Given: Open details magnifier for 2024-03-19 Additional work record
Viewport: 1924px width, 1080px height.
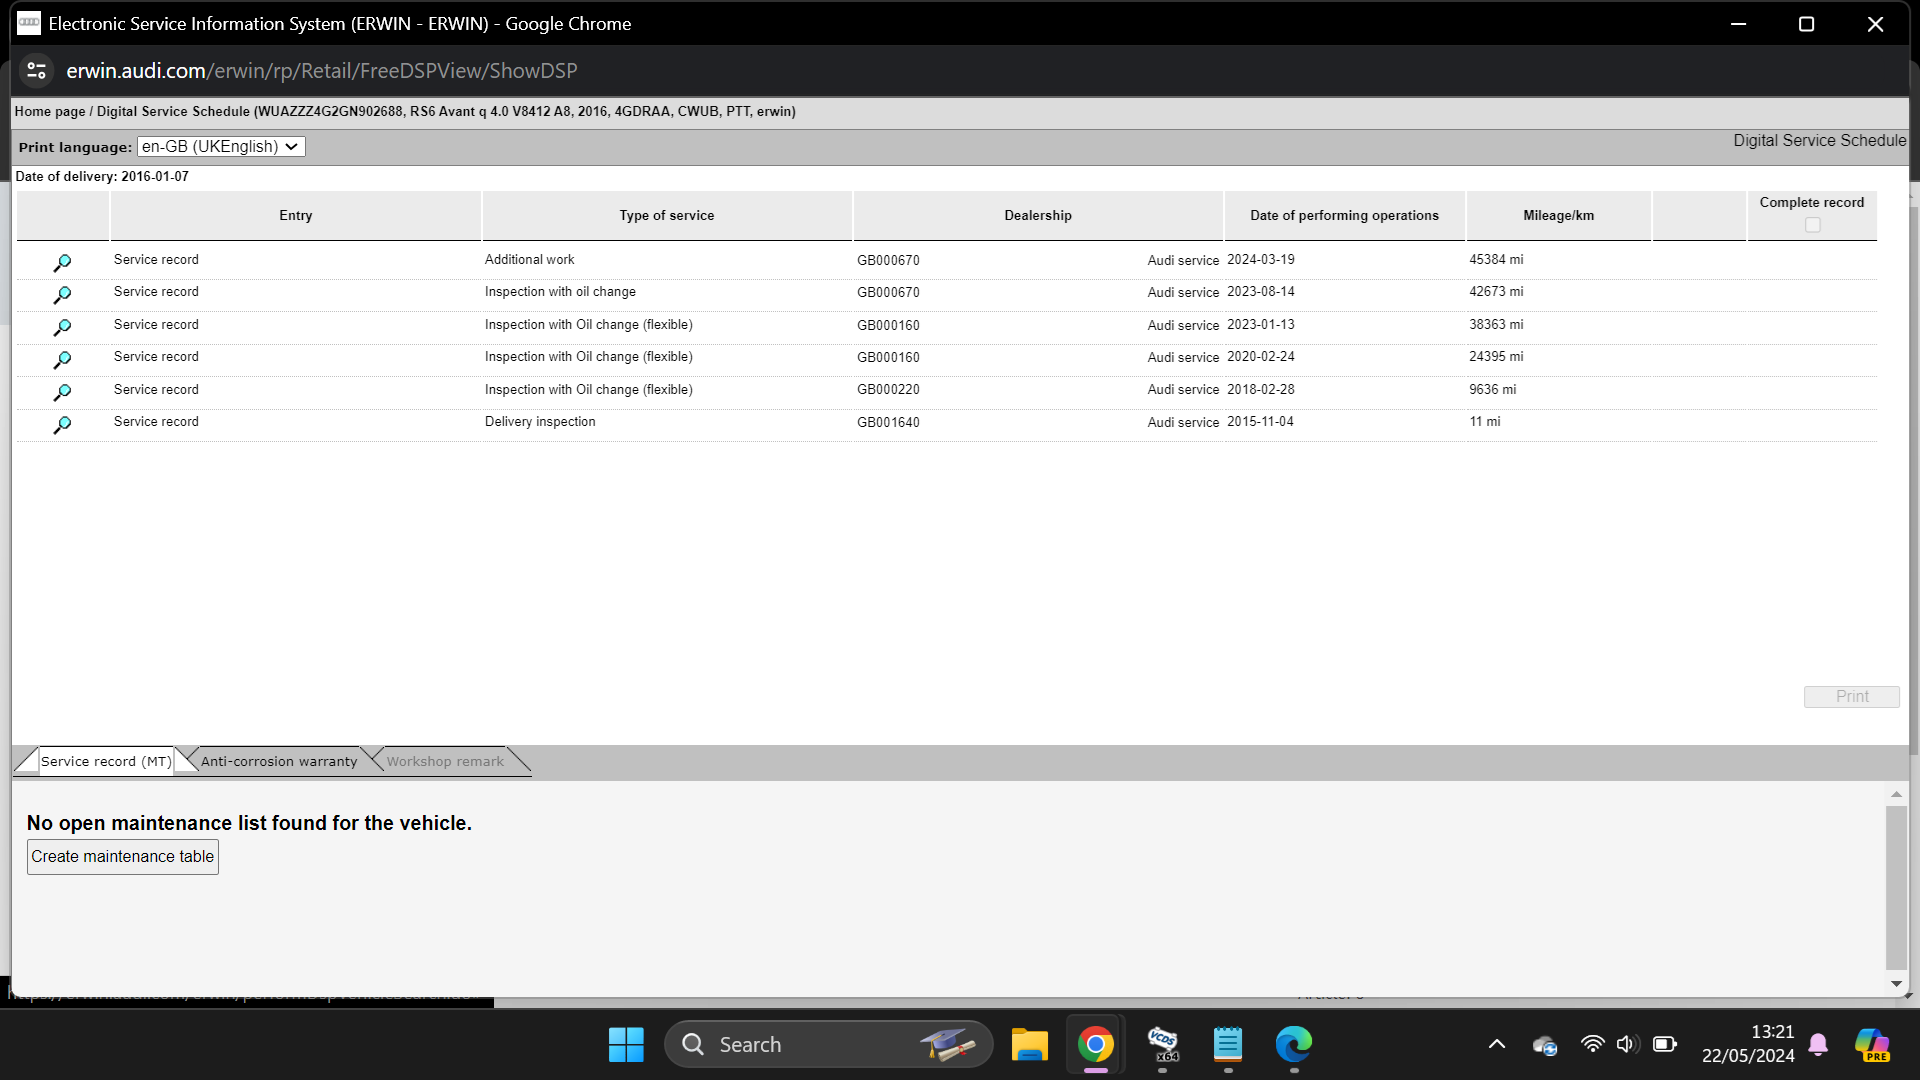Looking at the screenshot, I should (62, 263).
